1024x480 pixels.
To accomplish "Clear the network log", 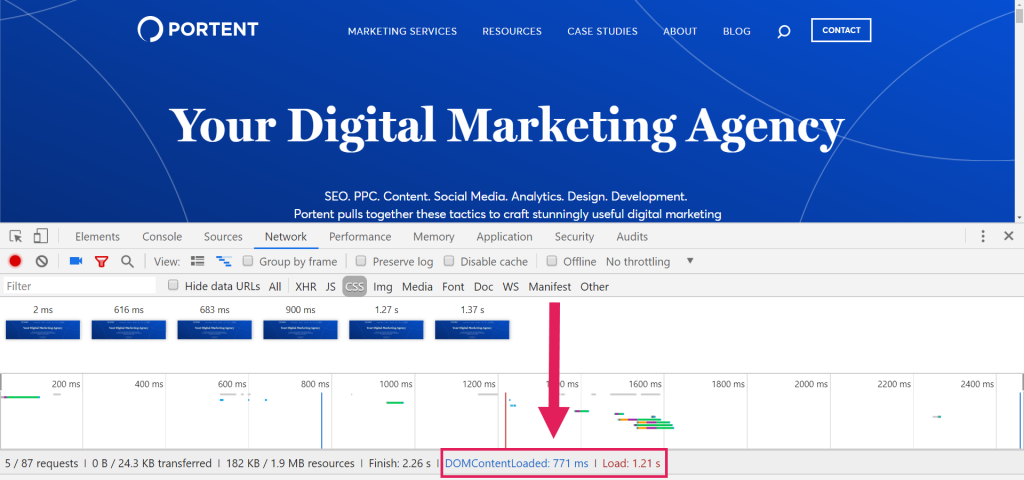I will 42,261.
